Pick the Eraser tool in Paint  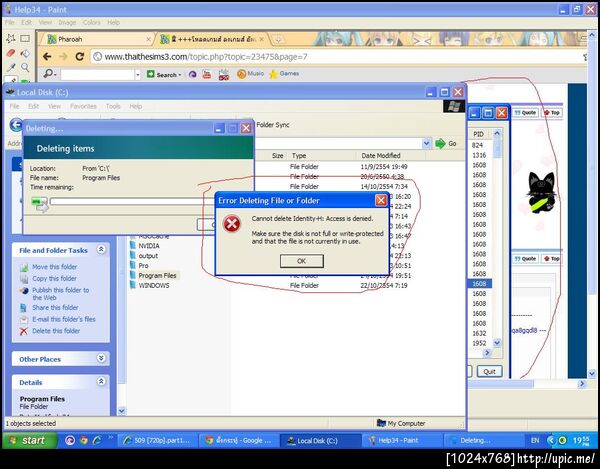(11, 53)
